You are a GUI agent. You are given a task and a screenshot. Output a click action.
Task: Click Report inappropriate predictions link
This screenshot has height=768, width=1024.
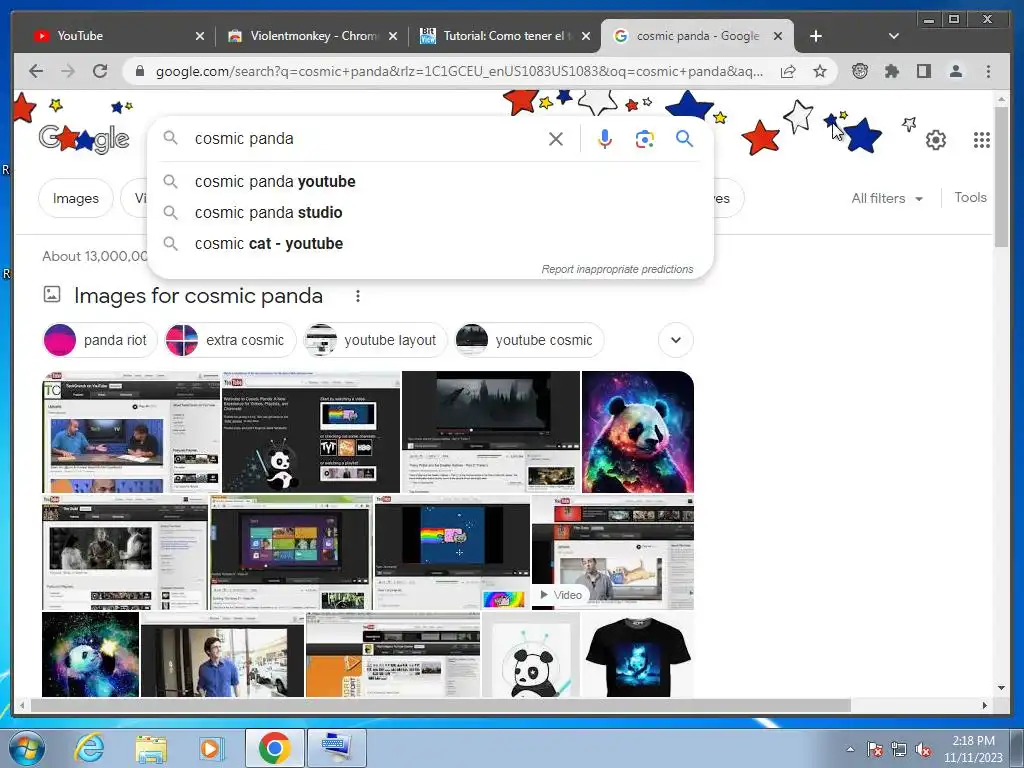coord(617,269)
